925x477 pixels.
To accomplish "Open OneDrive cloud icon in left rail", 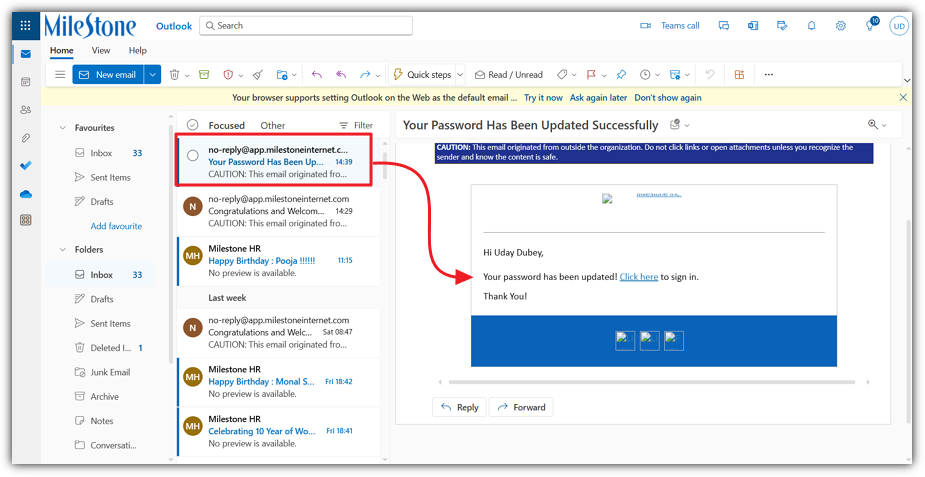I will click(x=25, y=194).
